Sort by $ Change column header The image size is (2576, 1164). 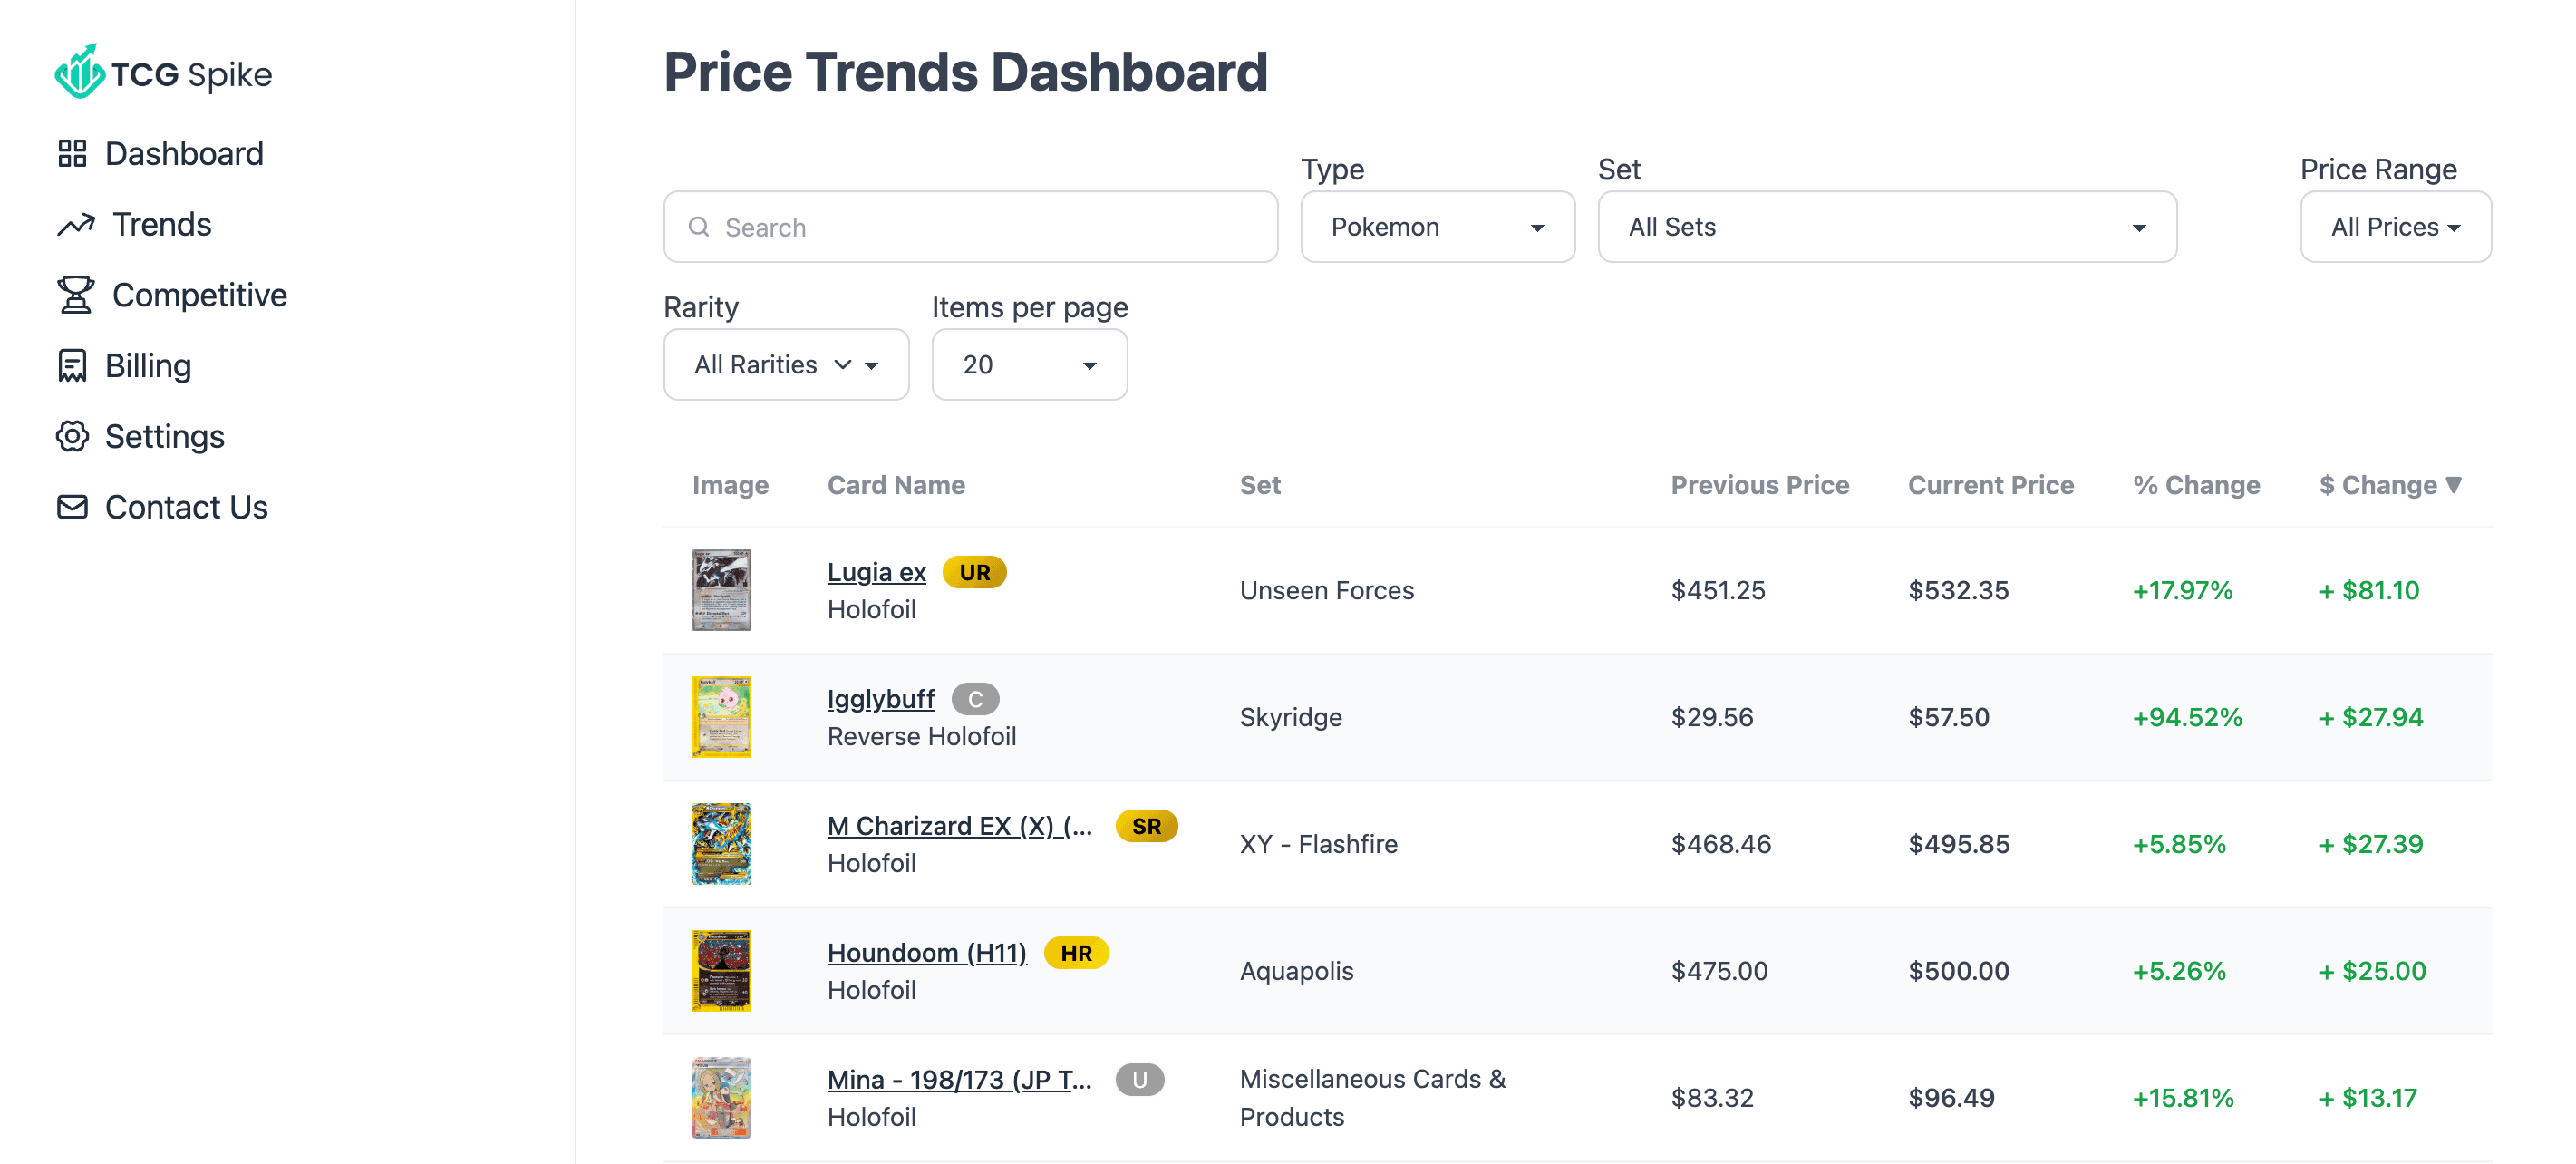pyautogui.click(x=2387, y=485)
